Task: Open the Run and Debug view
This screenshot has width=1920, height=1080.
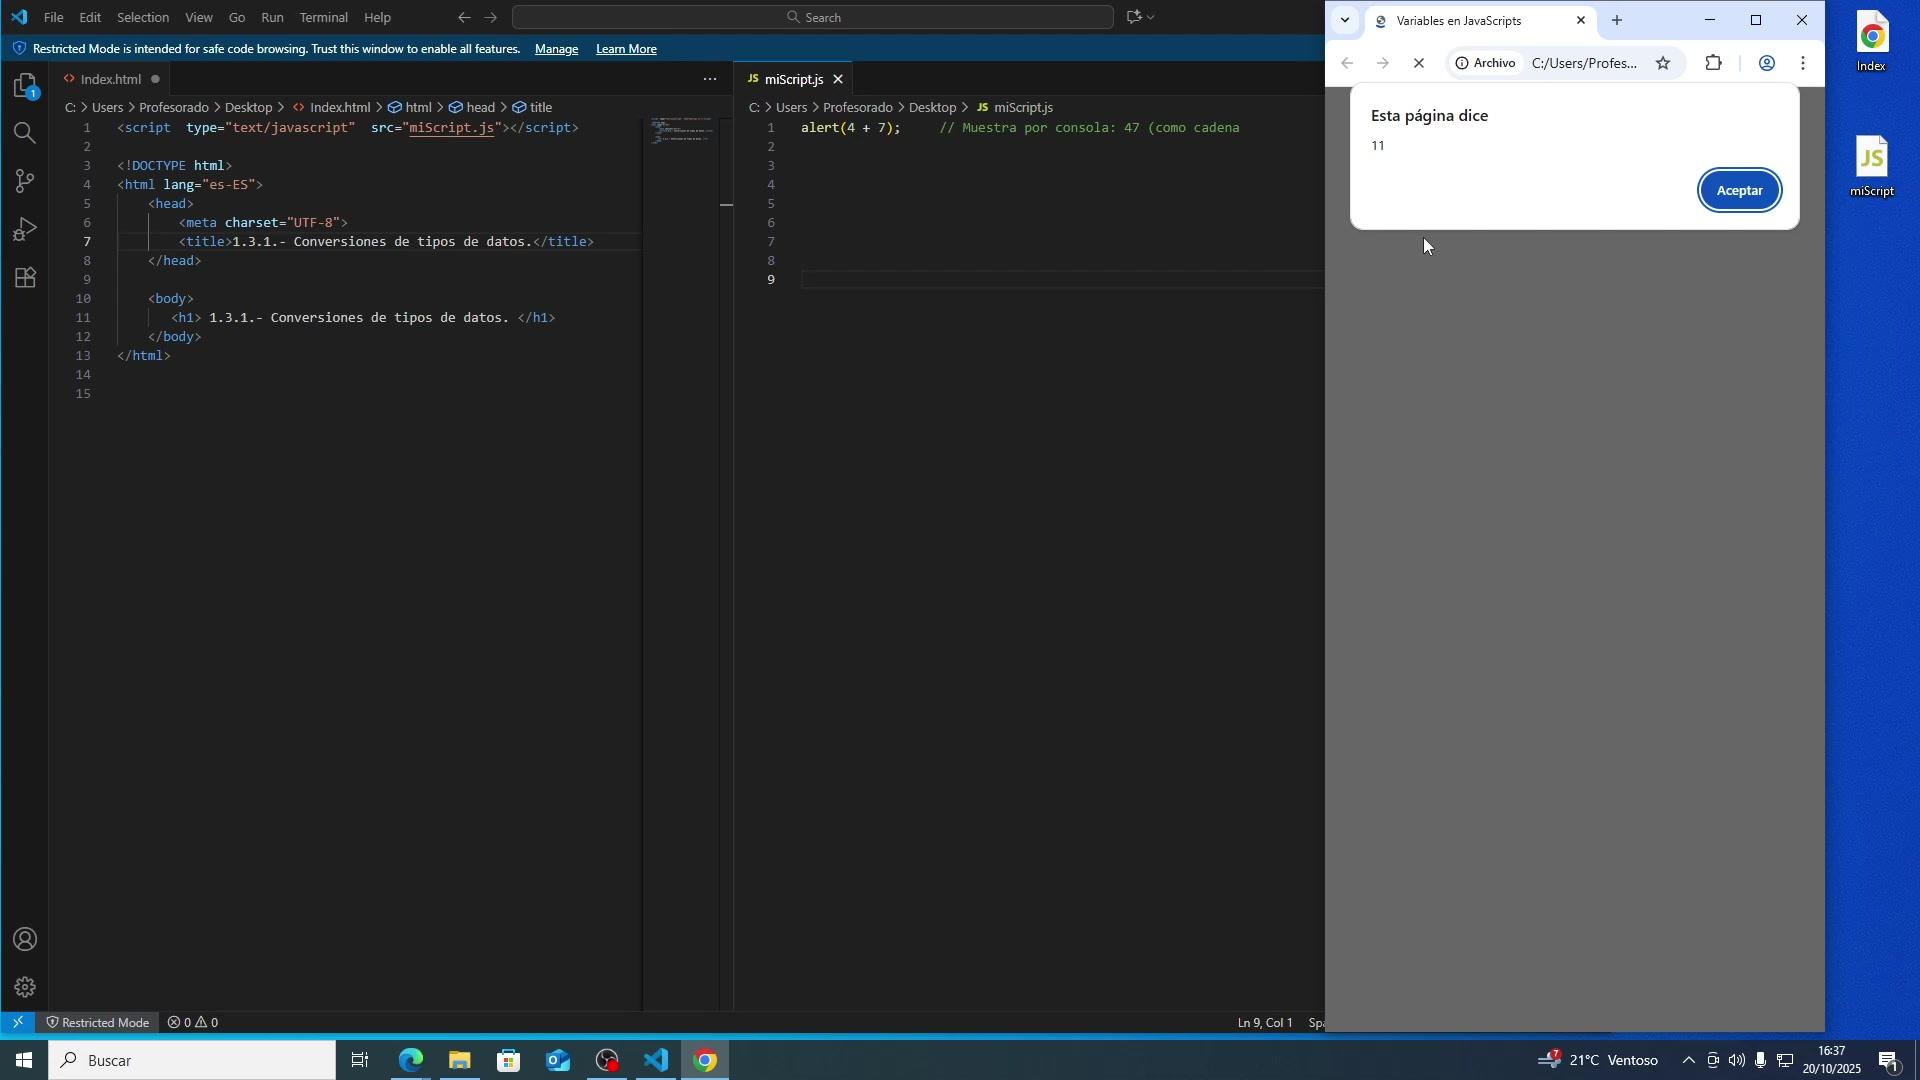Action: pos(25,229)
